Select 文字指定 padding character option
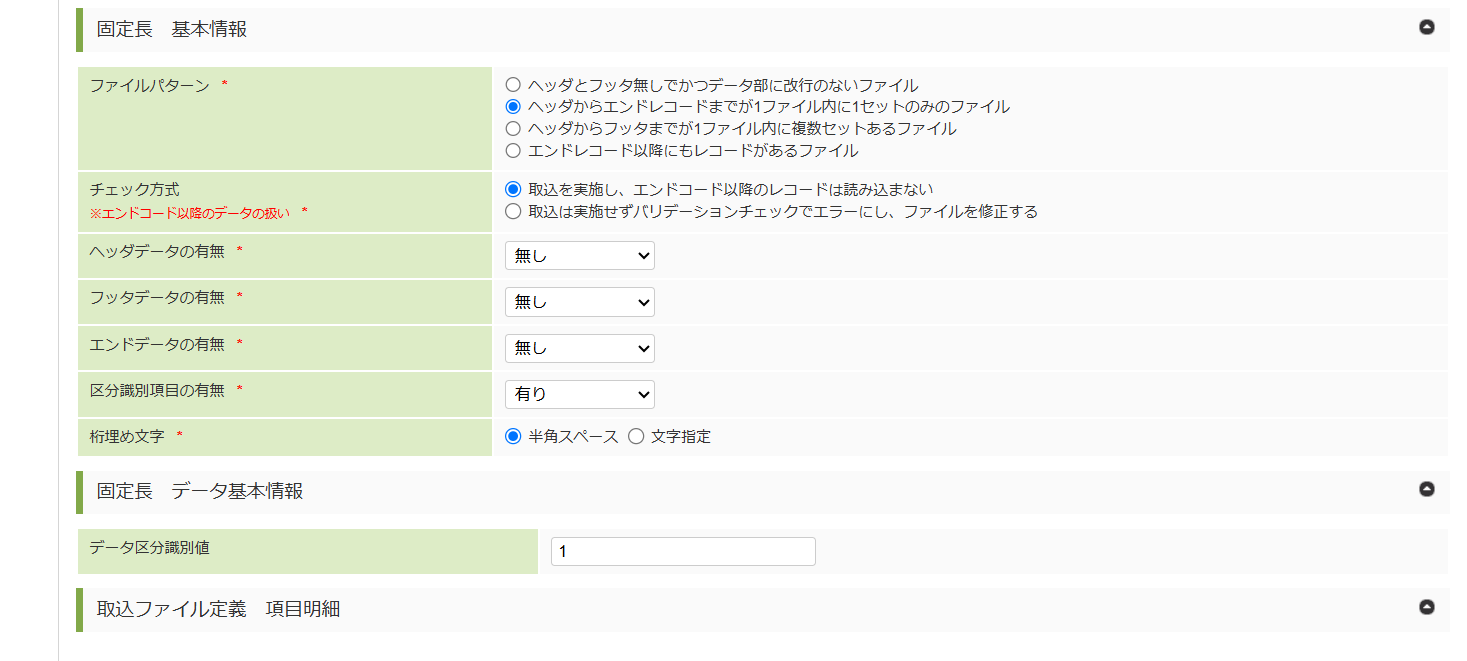 coord(636,436)
